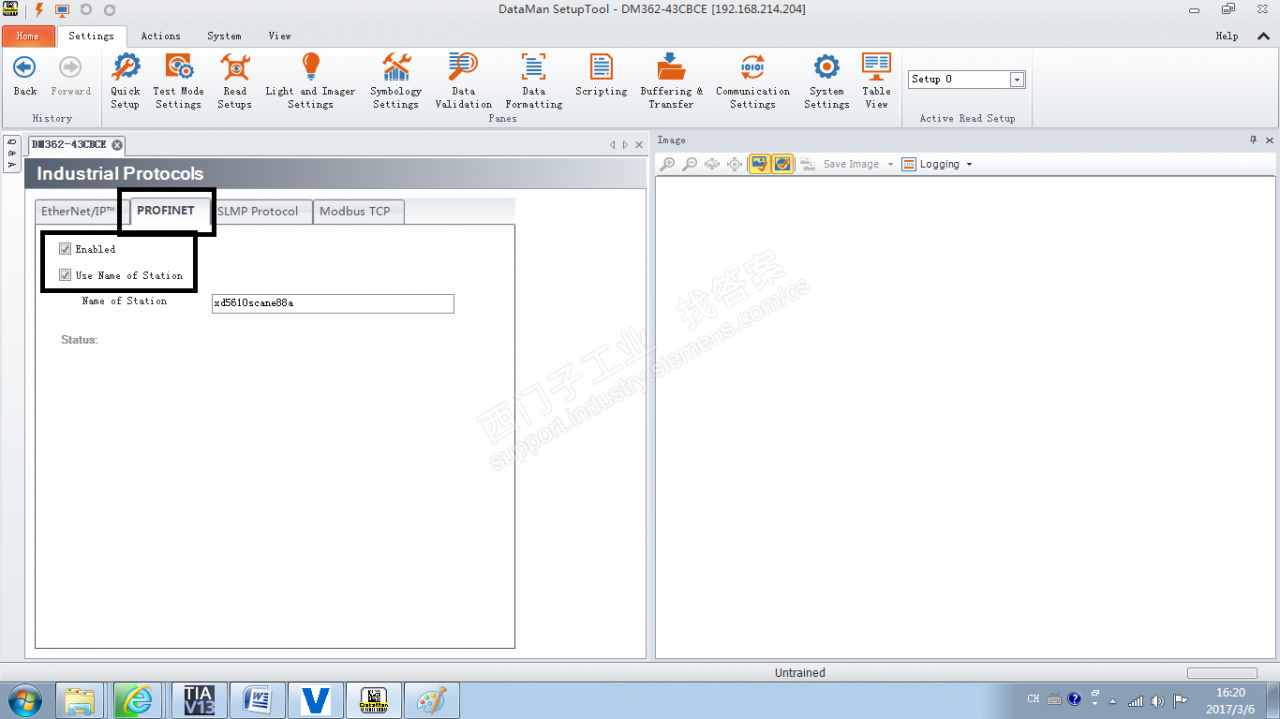Select the PROFINET protocol tab
This screenshot has width=1280, height=719.
[x=166, y=211]
